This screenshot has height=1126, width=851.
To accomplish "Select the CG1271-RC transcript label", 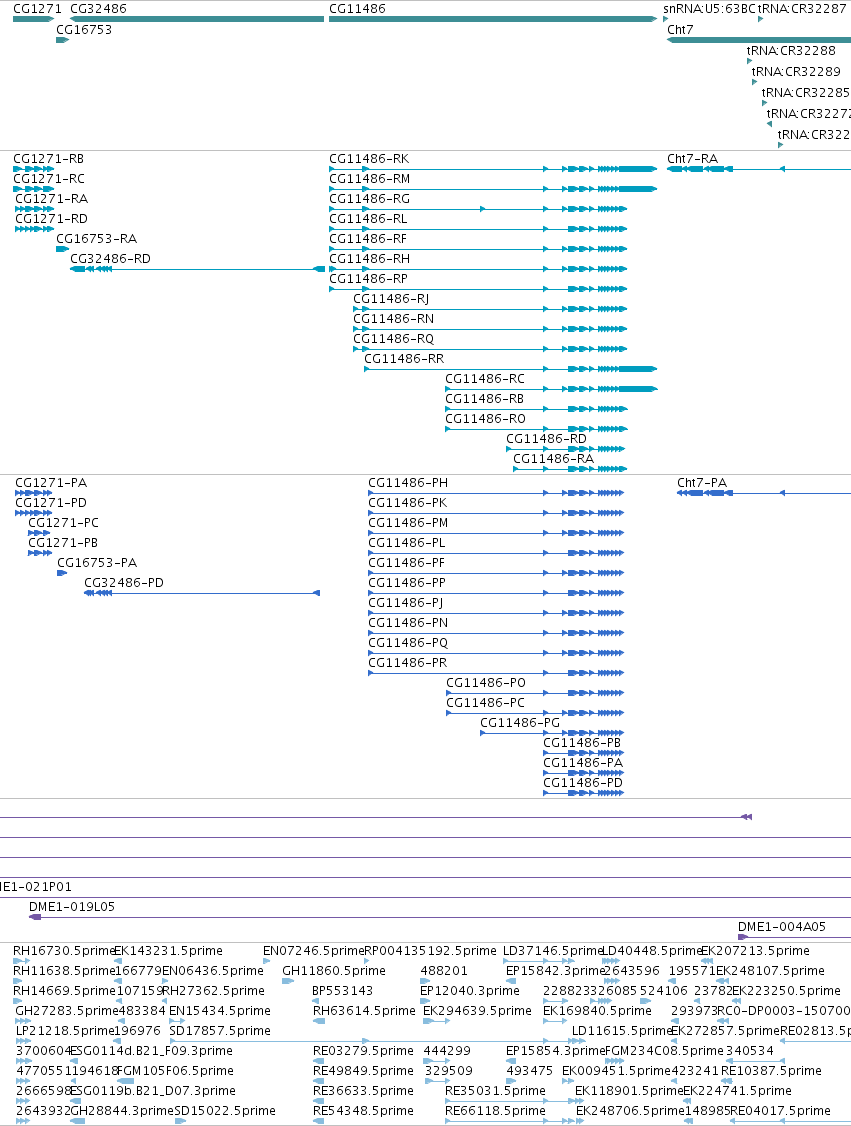I will click(x=48, y=179).
